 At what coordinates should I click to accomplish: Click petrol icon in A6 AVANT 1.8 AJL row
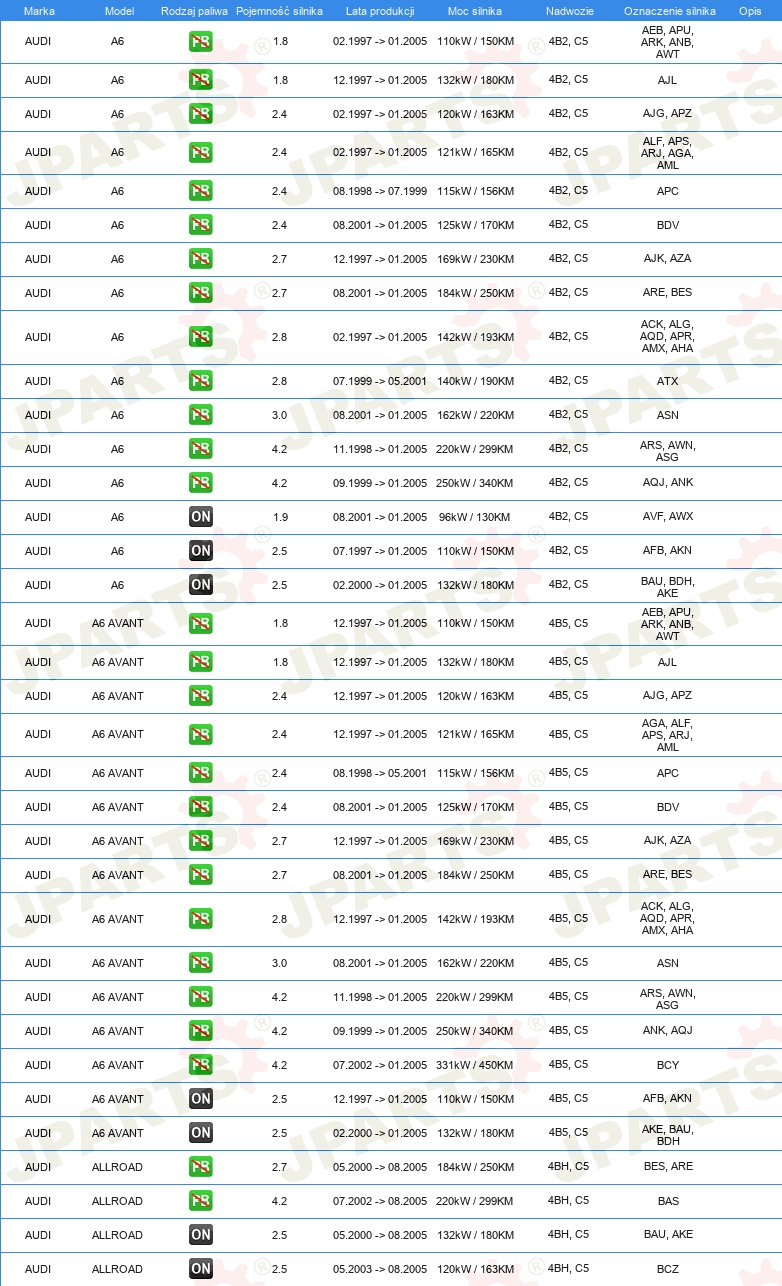[x=201, y=662]
